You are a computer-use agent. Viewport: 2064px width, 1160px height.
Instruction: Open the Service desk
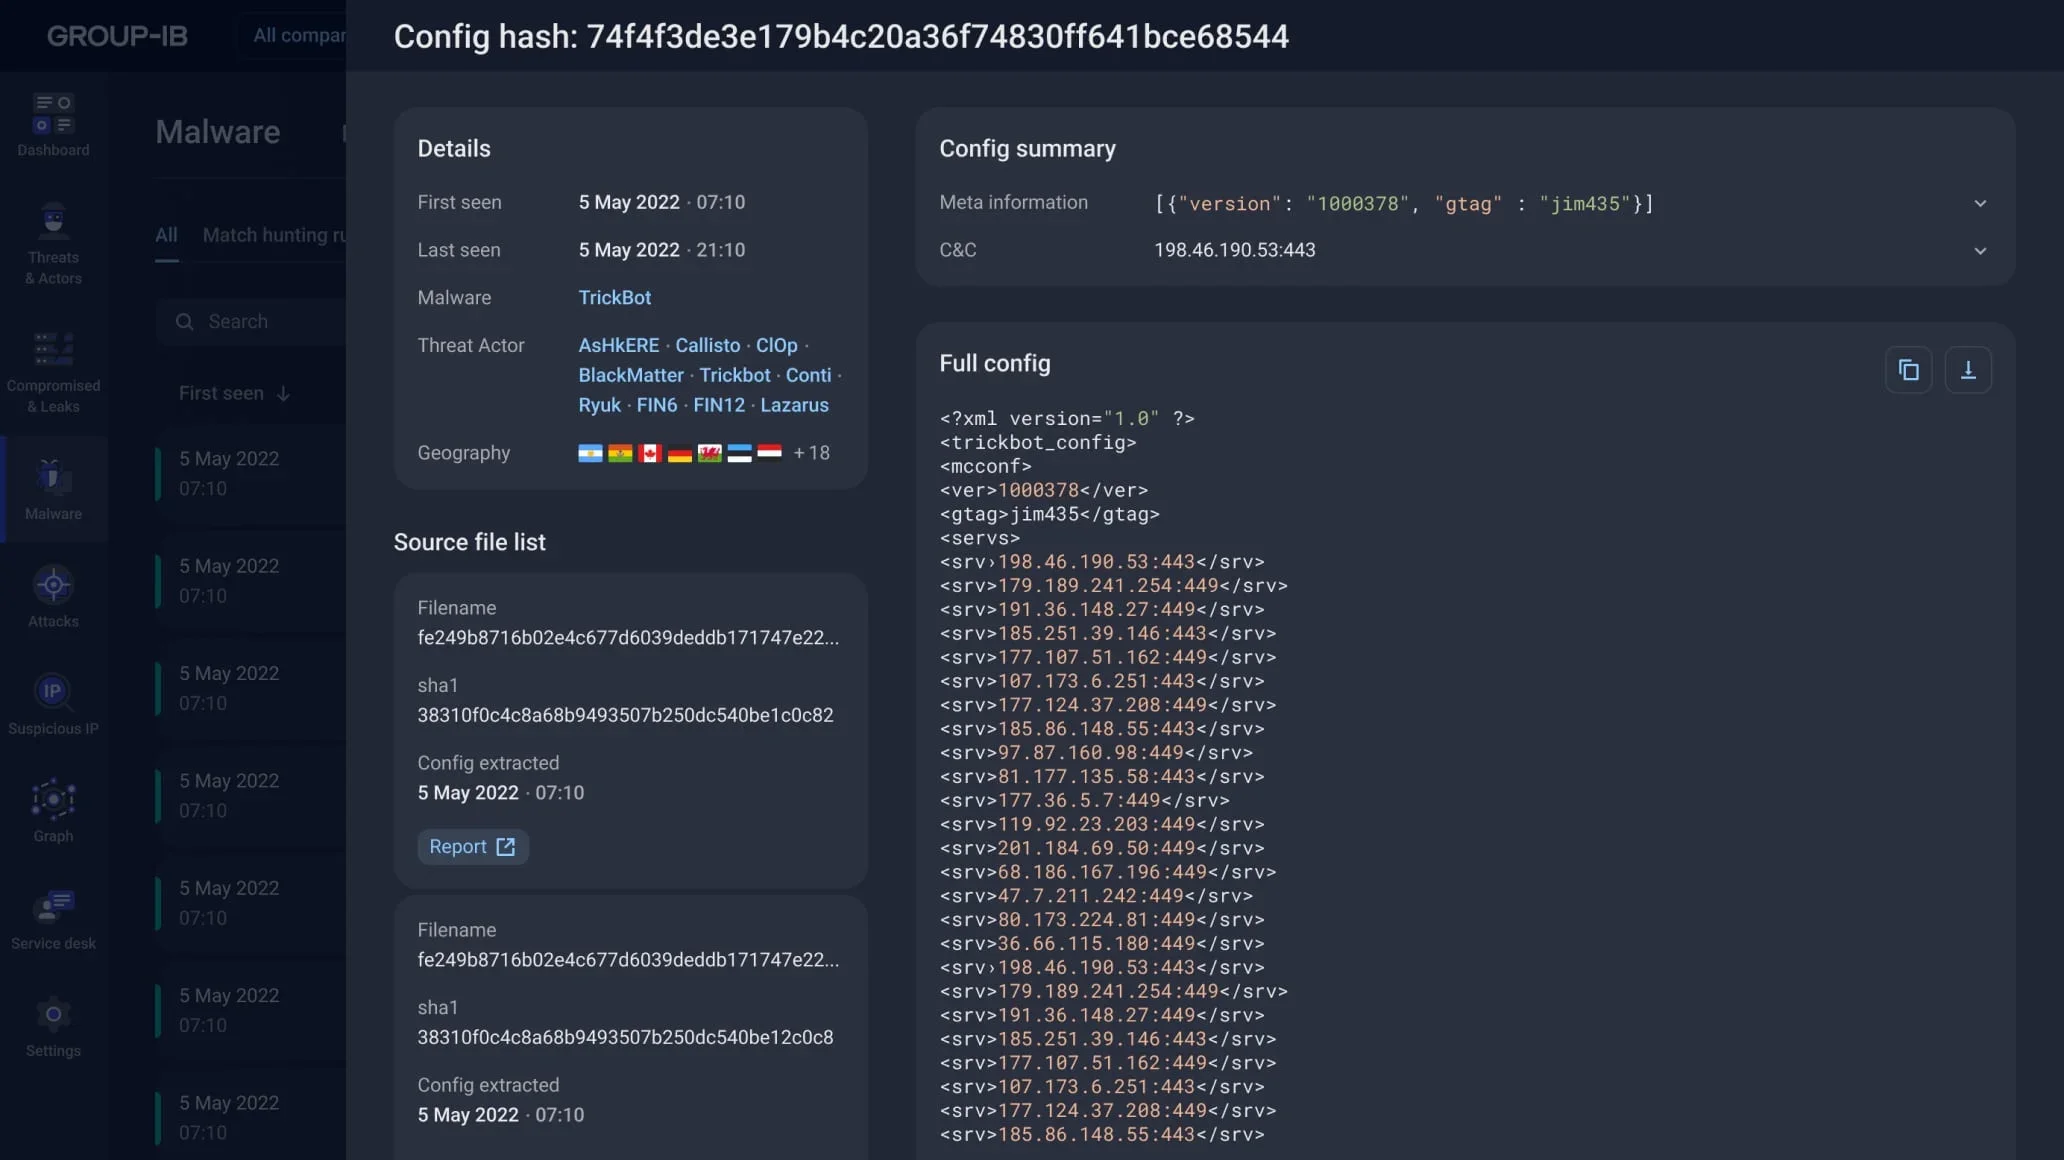pyautogui.click(x=52, y=916)
